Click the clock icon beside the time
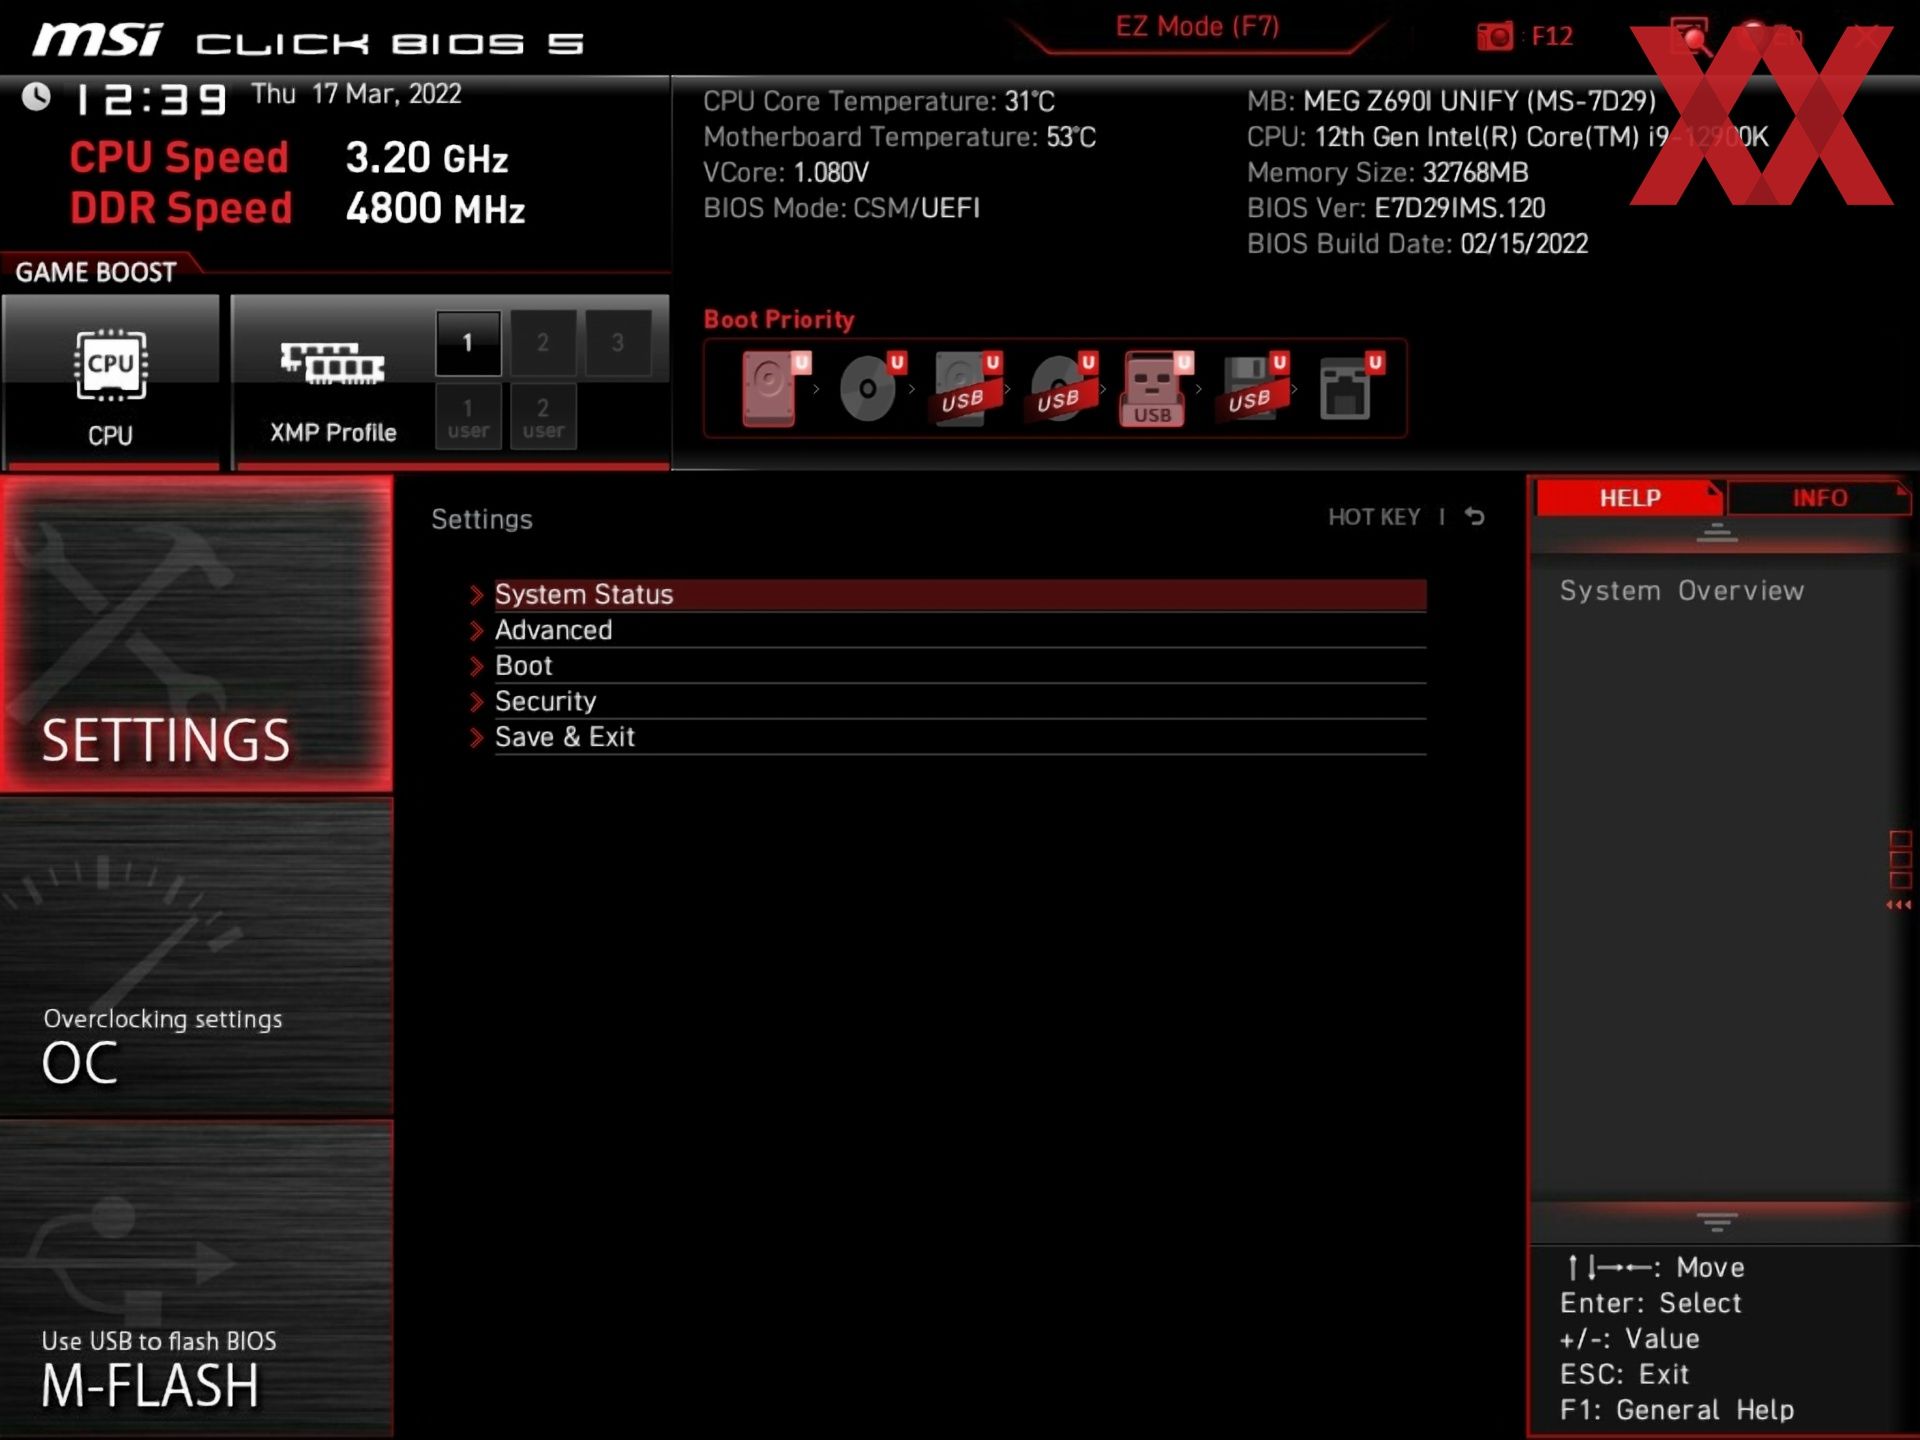The image size is (1920, 1440). point(37,97)
